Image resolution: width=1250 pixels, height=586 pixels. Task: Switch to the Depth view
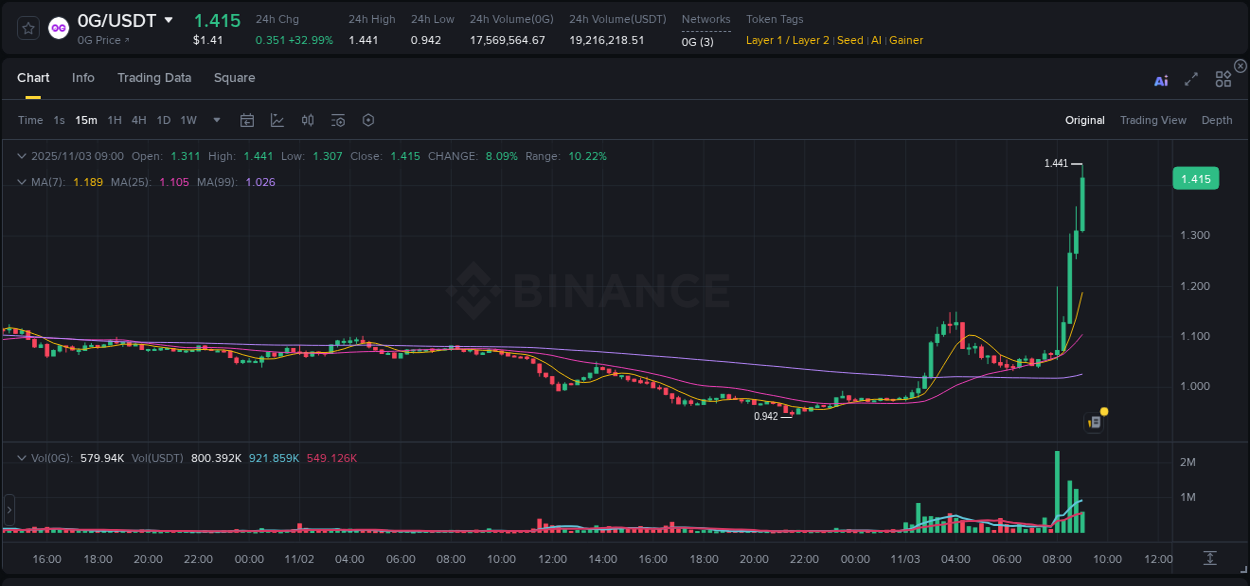pos(1216,120)
